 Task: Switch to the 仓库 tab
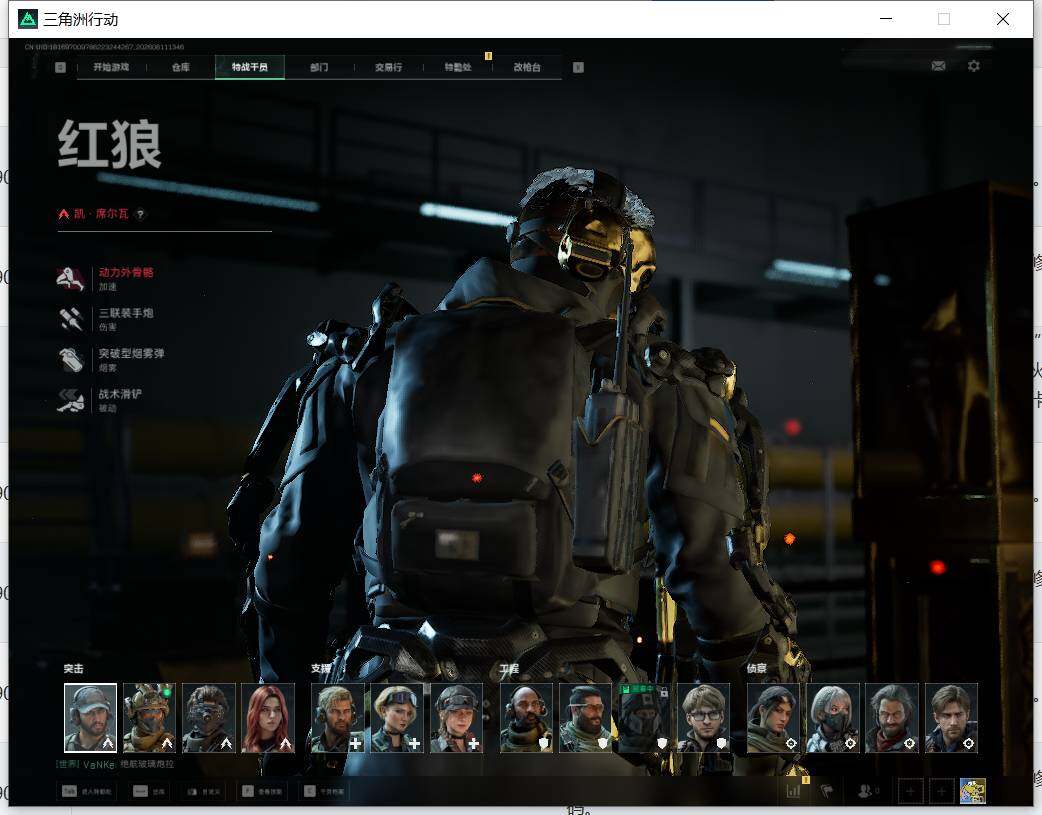click(x=181, y=67)
